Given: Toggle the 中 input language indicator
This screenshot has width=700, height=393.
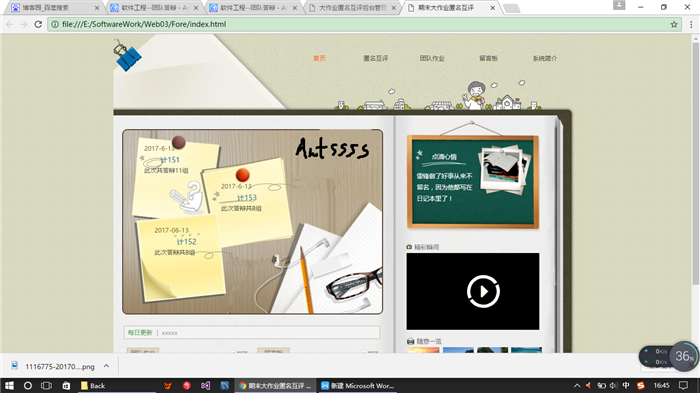Looking at the screenshot, I should point(626,385).
